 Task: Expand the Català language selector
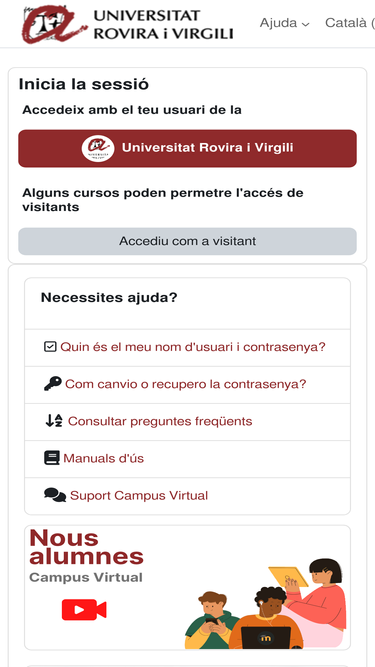click(x=350, y=23)
